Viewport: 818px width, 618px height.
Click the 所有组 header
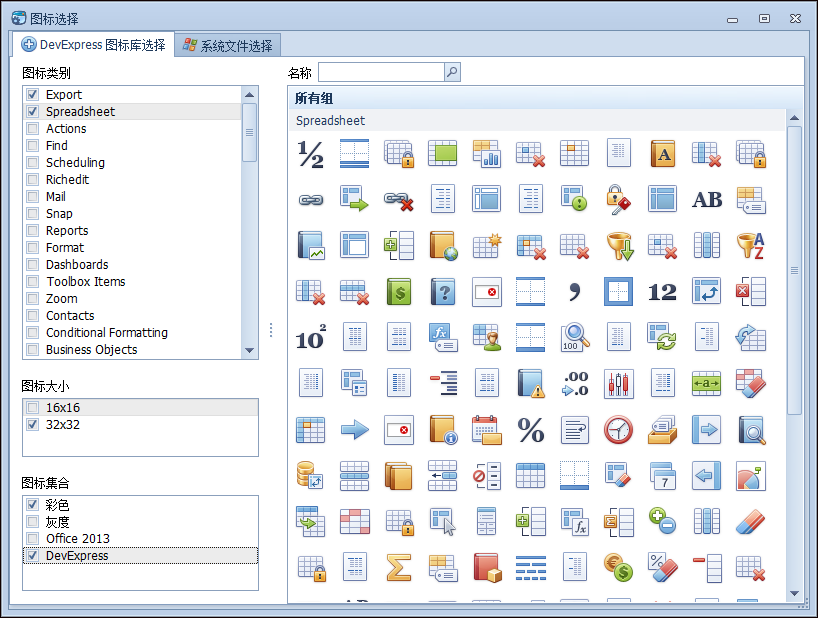545,98
